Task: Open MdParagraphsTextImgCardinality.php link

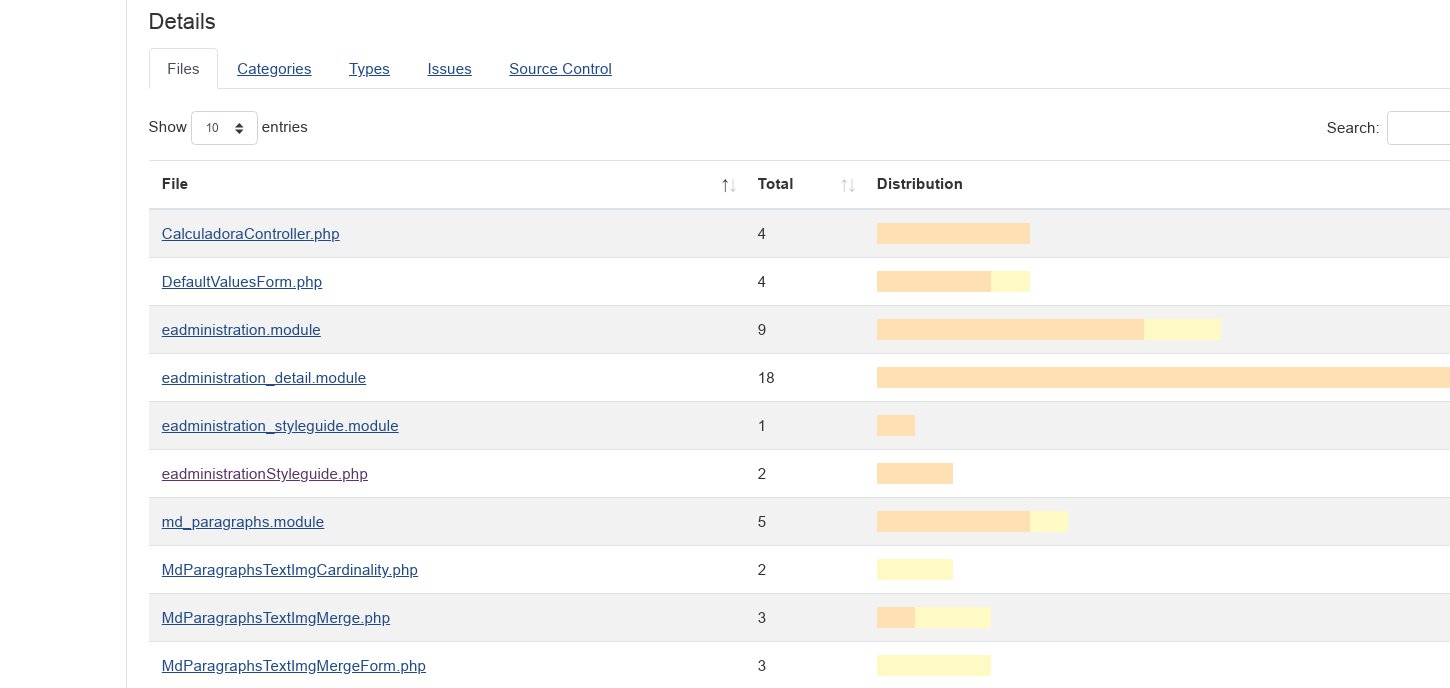Action: tap(289, 570)
